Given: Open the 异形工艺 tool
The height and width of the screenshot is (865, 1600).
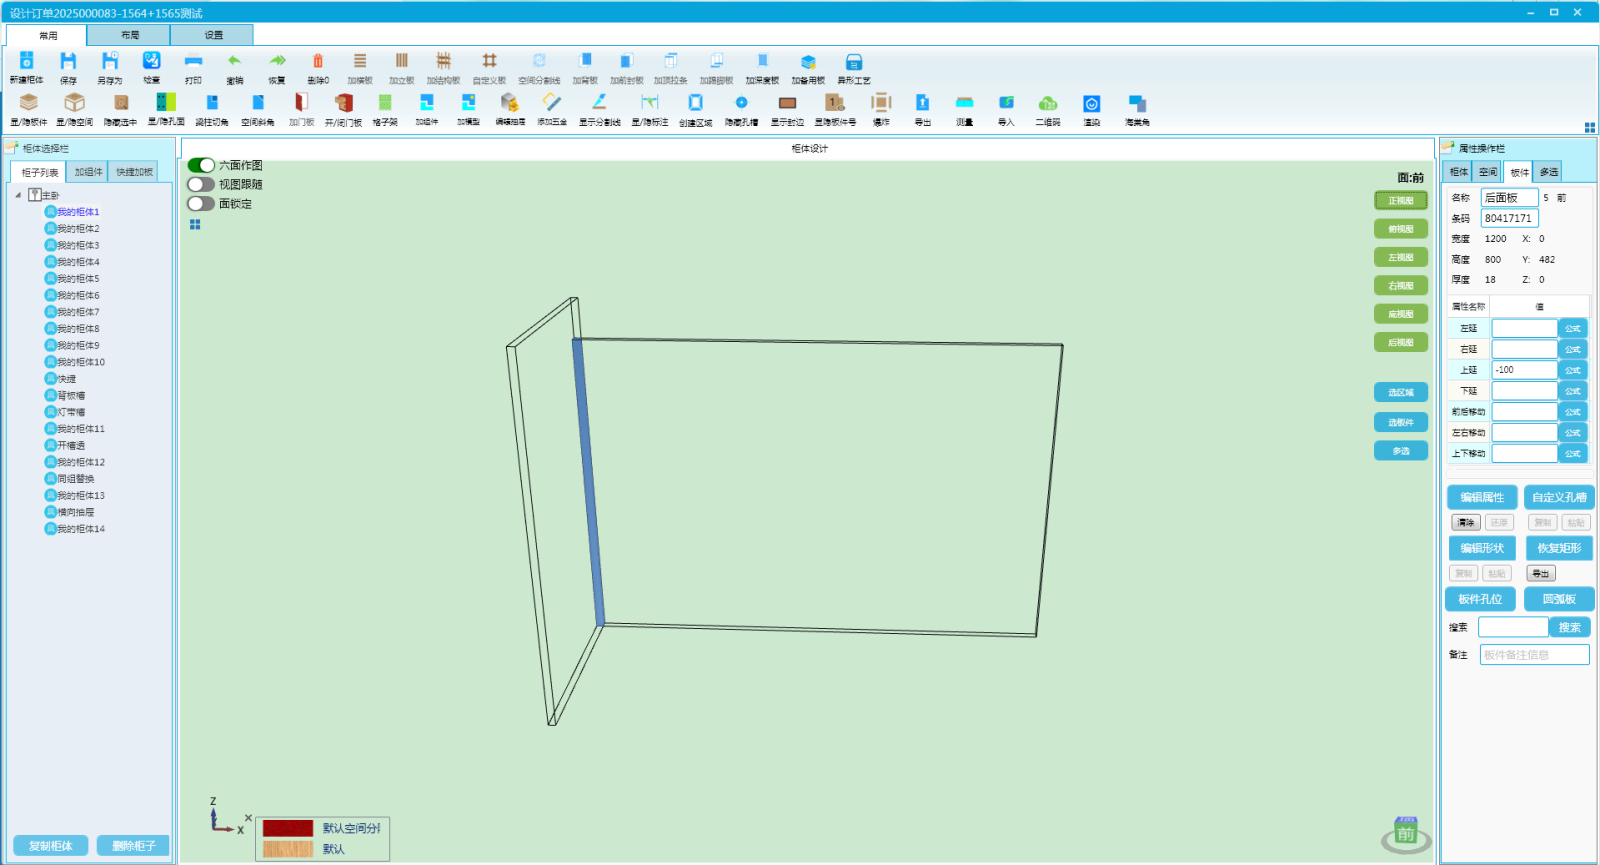Looking at the screenshot, I should [x=853, y=62].
